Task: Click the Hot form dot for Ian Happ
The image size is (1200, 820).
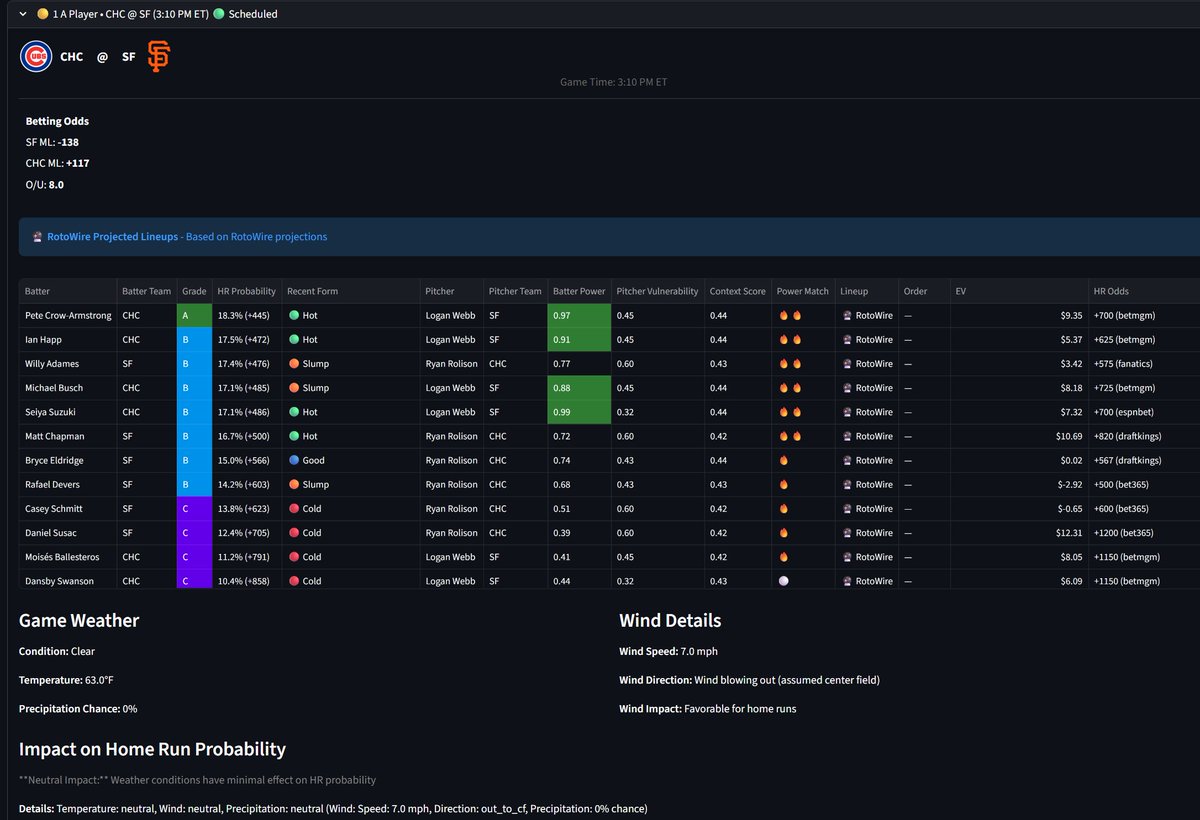Action: point(293,339)
